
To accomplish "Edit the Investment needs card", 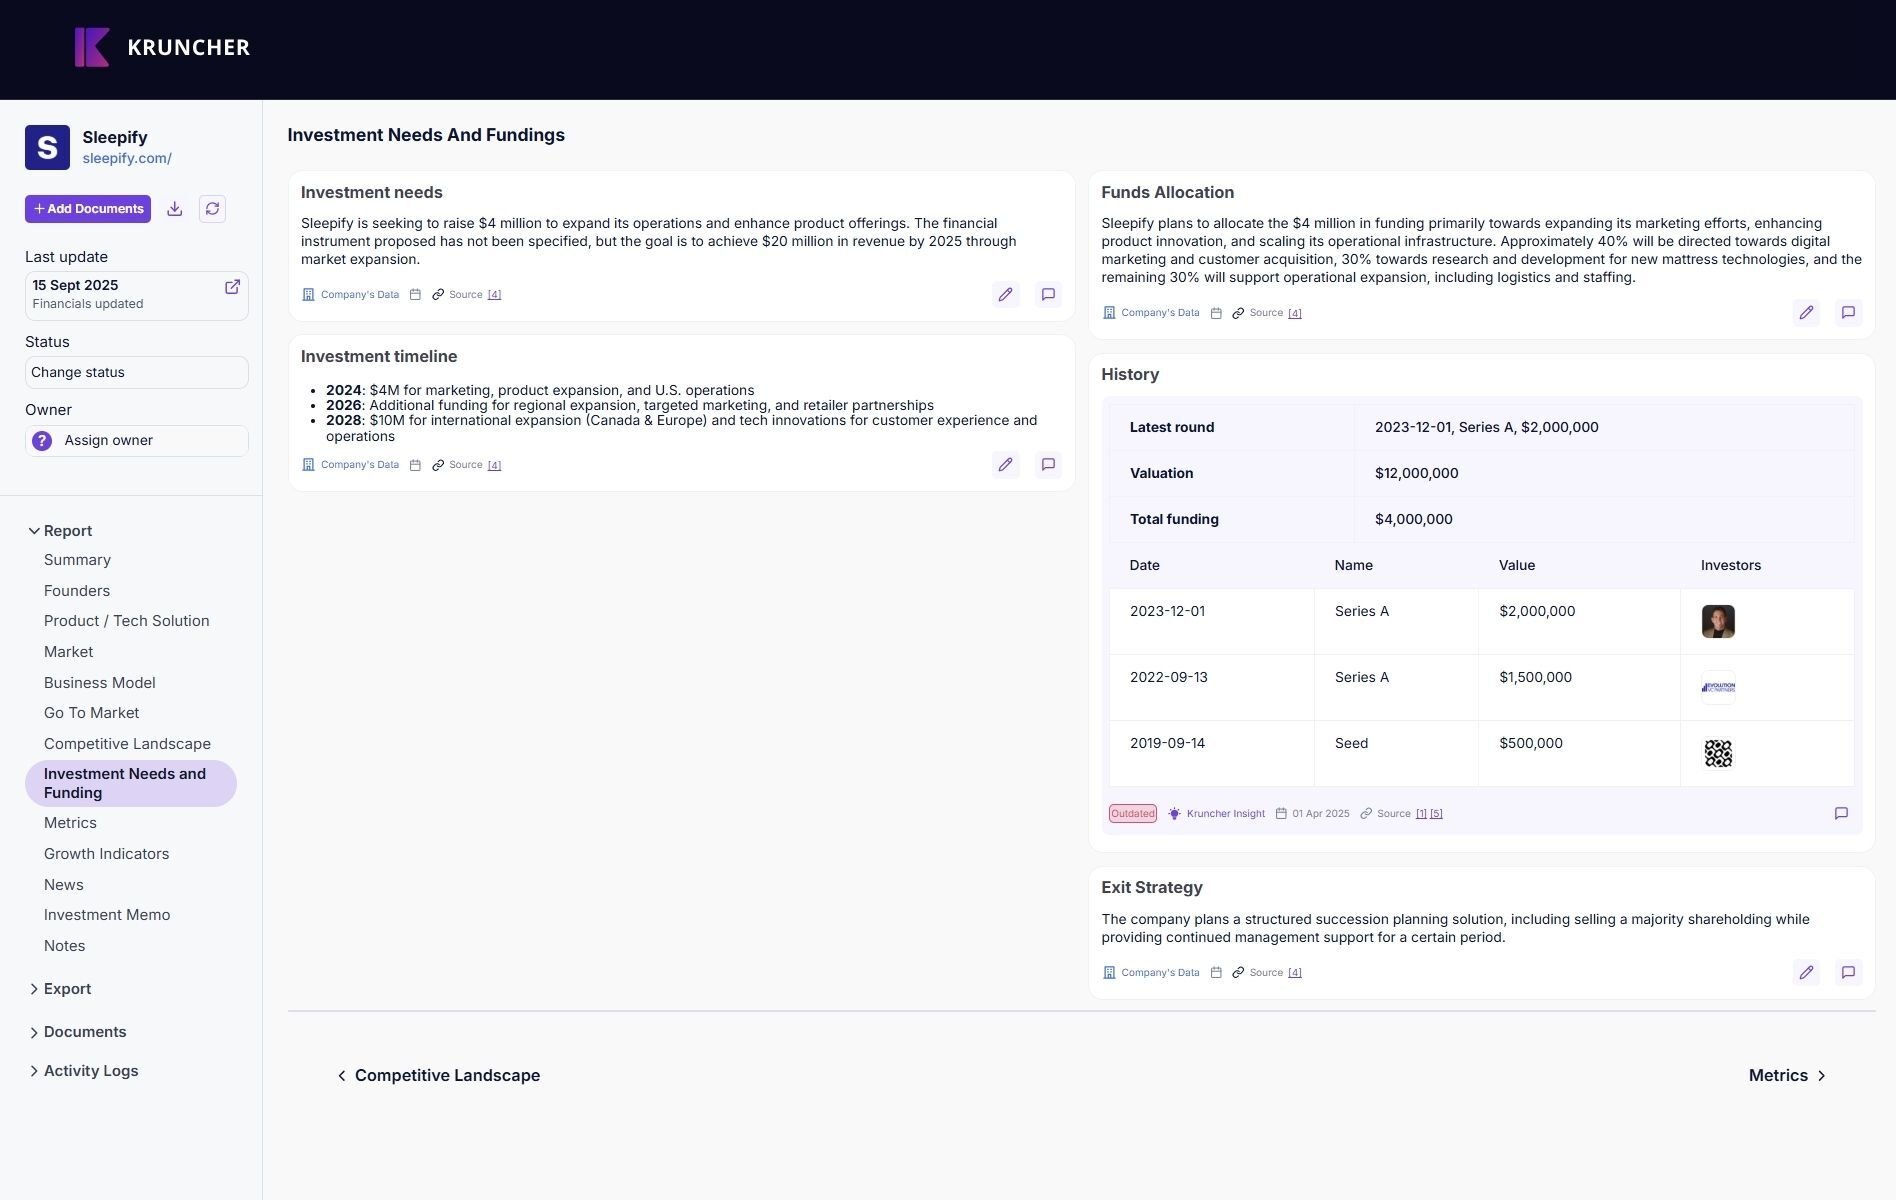I will pos(1005,295).
